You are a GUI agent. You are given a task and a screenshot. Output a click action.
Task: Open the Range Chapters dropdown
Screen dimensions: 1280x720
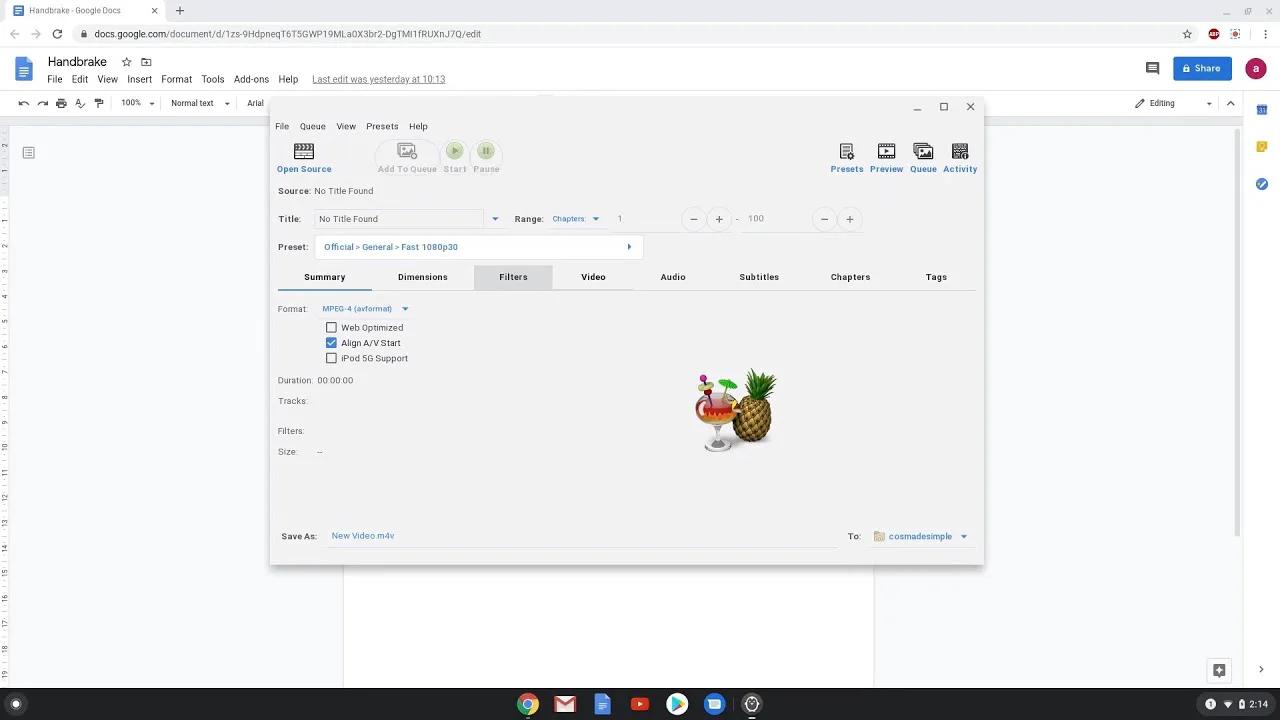click(575, 218)
